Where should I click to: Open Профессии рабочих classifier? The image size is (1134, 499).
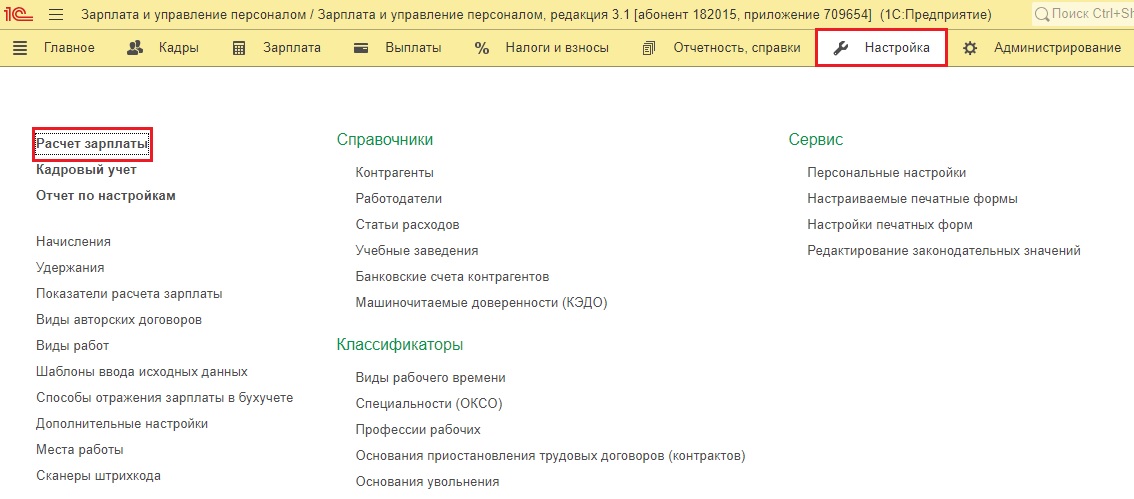point(418,430)
